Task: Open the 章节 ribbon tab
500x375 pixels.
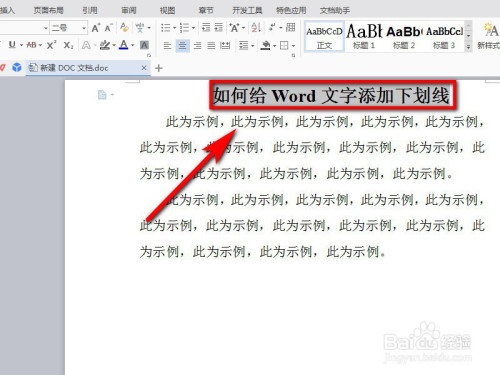Action: click(206, 10)
